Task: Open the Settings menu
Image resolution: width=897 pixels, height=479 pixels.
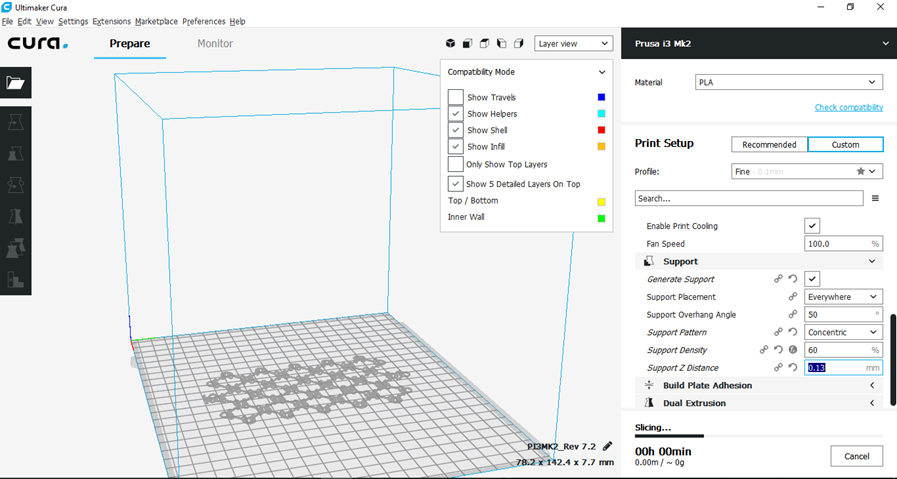Action: pos(73,21)
